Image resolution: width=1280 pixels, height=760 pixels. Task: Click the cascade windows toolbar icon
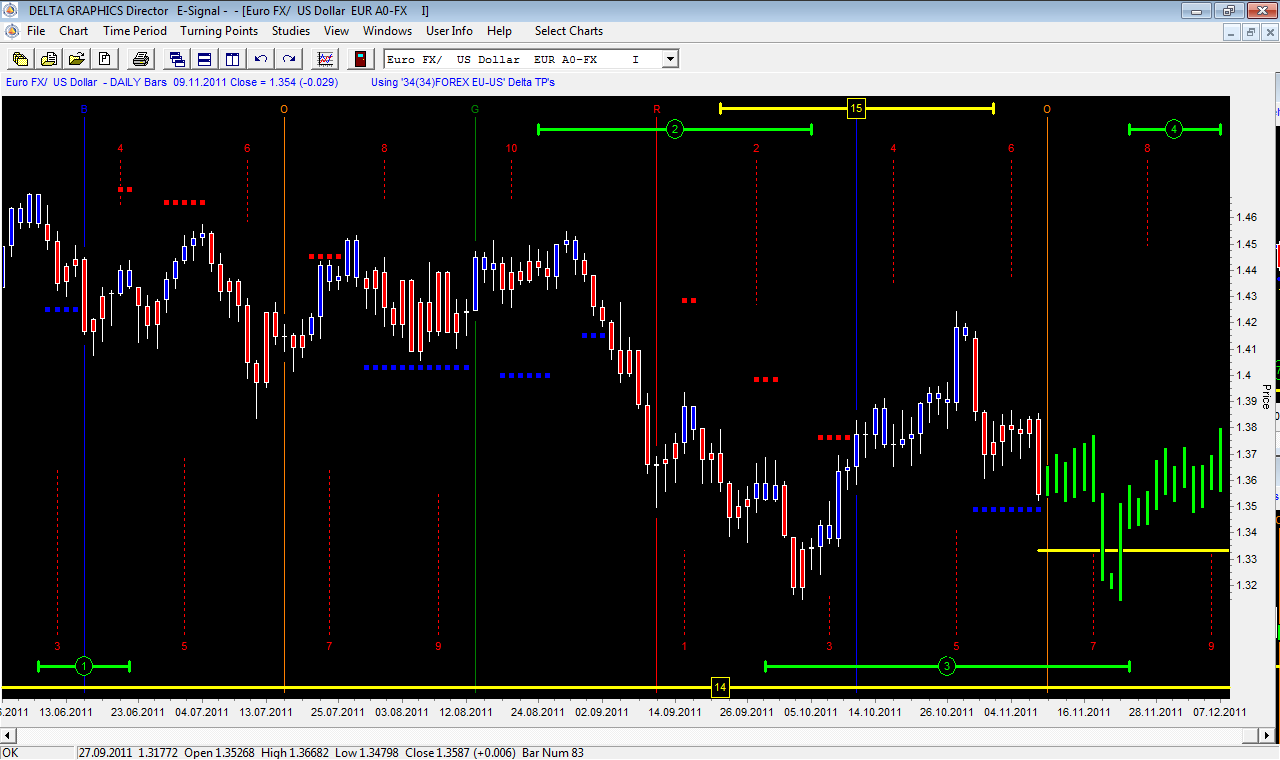point(177,59)
